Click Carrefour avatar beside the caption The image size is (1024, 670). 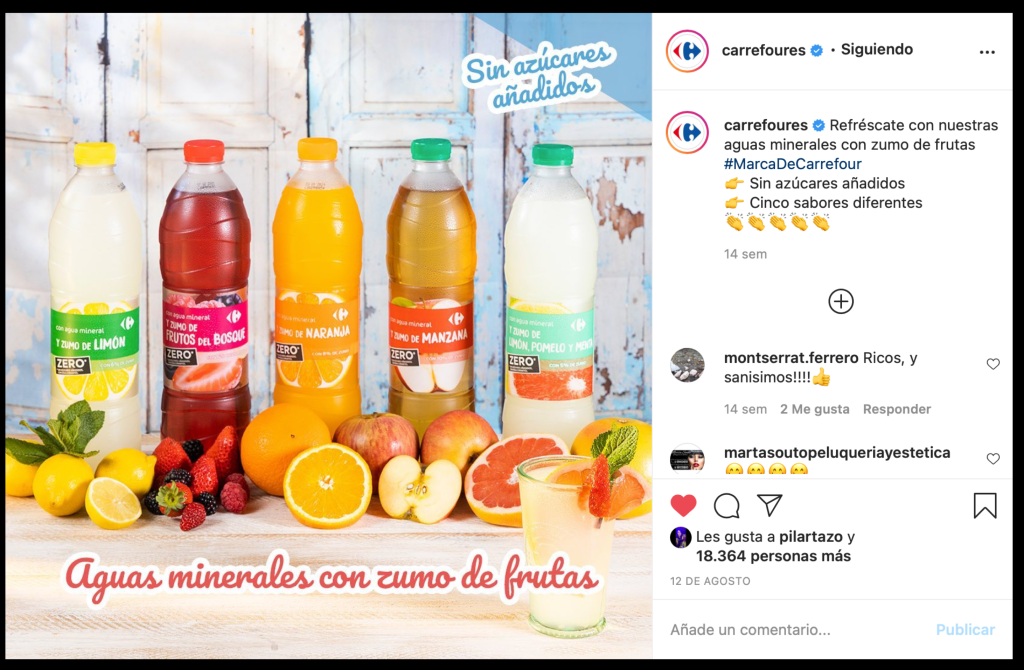[687, 133]
